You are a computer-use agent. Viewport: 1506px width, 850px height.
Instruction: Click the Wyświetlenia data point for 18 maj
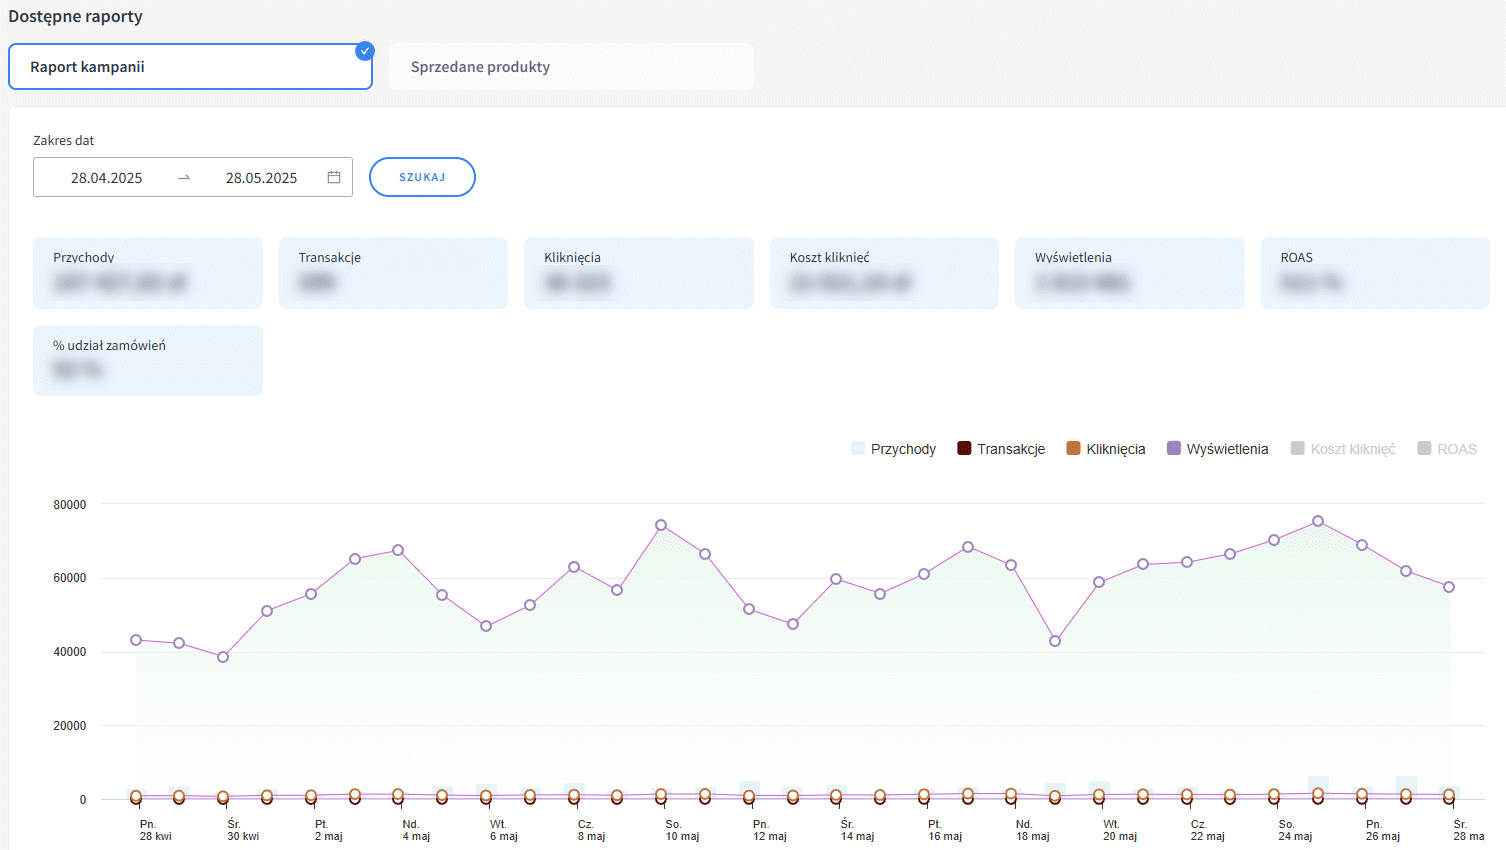click(1011, 565)
